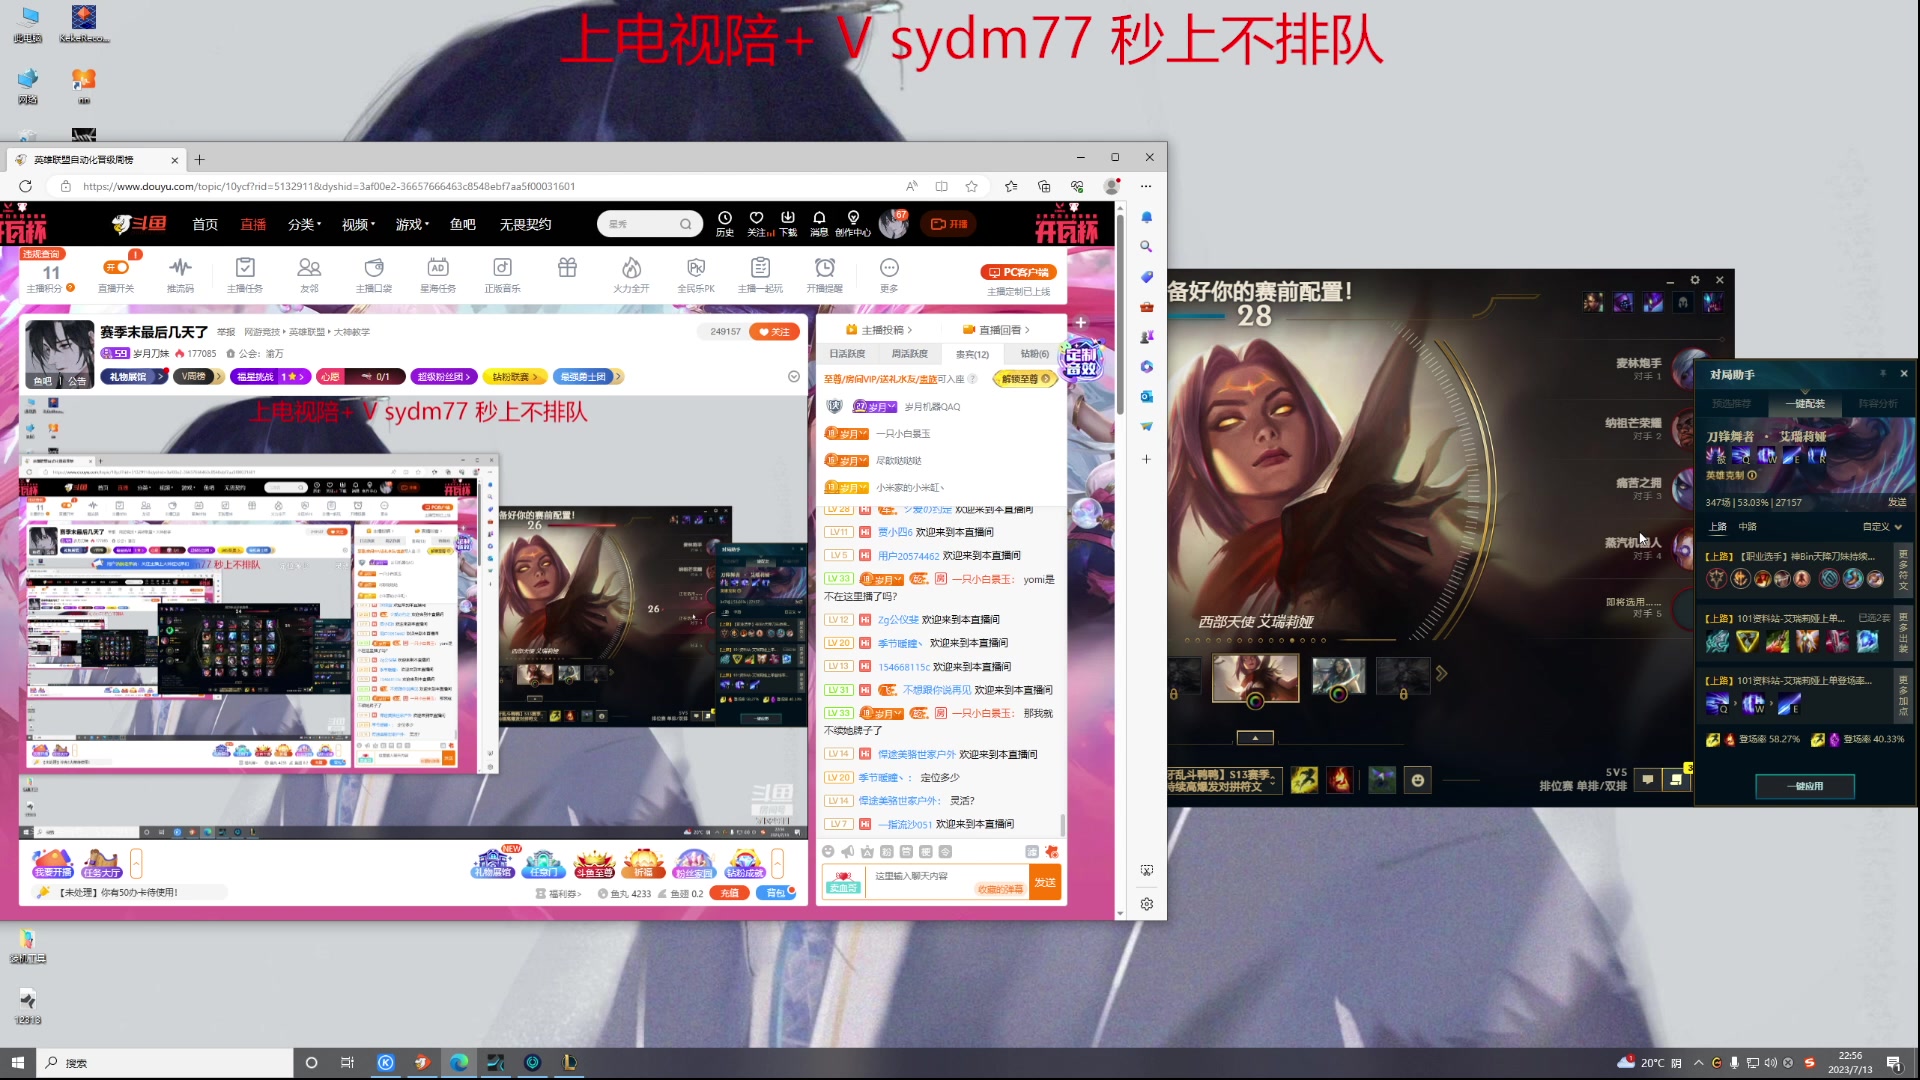The width and height of the screenshot is (1920, 1080).
Task: Open the 全民乐PK feature icon
Action: pyautogui.click(x=696, y=270)
